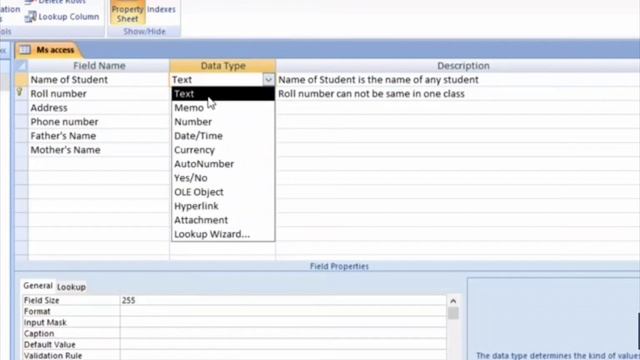
Task: Click the table icon on Ms access tab
Action: tap(24, 50)
